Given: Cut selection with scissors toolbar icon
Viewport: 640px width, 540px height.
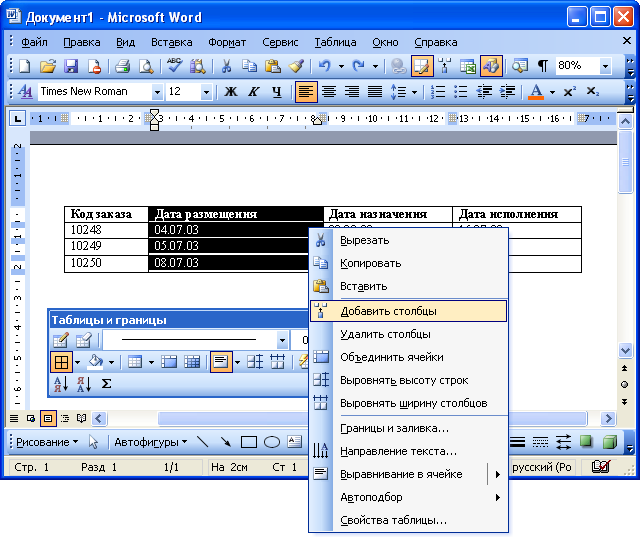Looking at the screenshot, I should coord(226,66).
